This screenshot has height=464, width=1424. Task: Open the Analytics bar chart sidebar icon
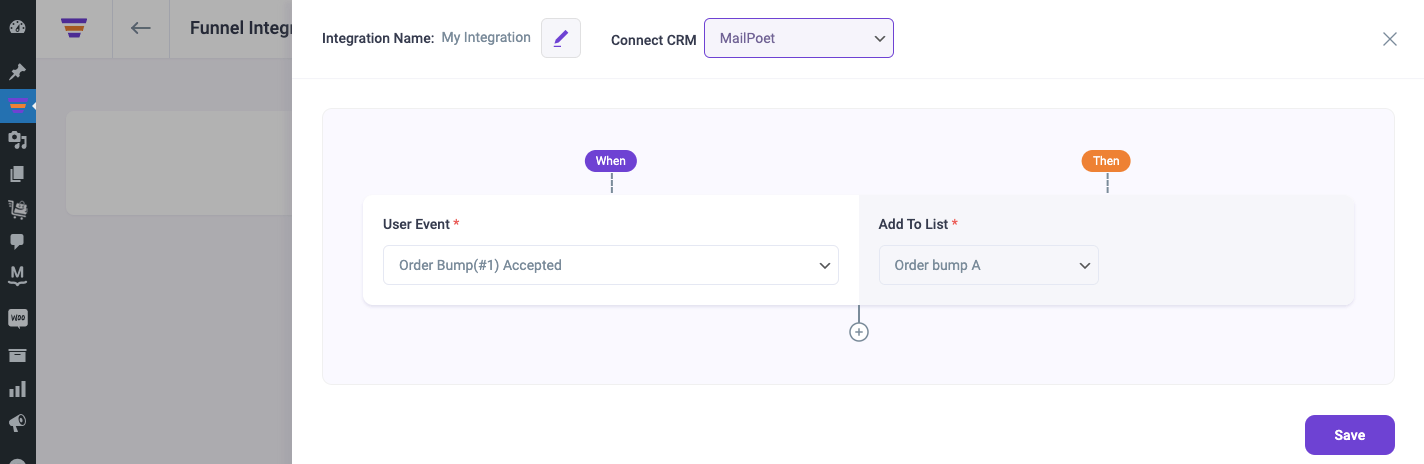point(17,389)
